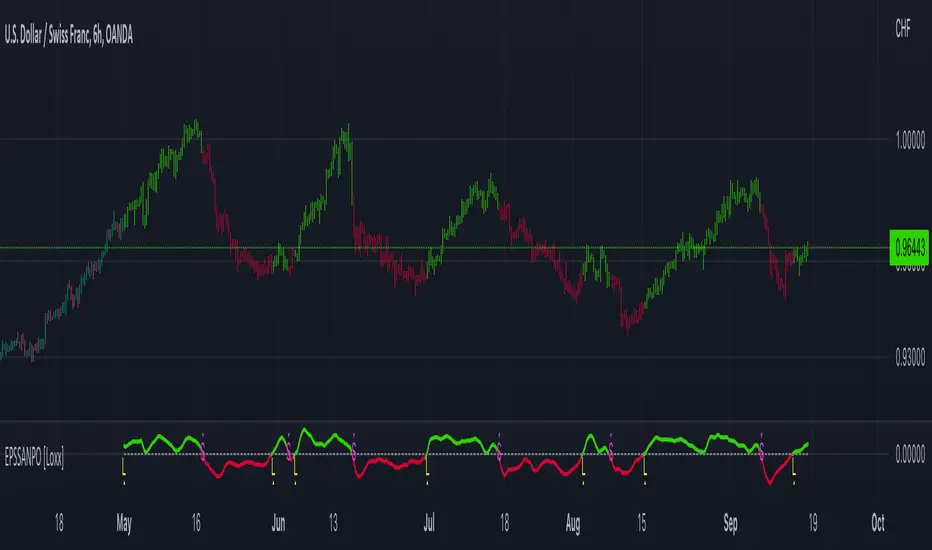
Task: Select the green 0.96443 current price tag
Action: click(x=909, y=247)
